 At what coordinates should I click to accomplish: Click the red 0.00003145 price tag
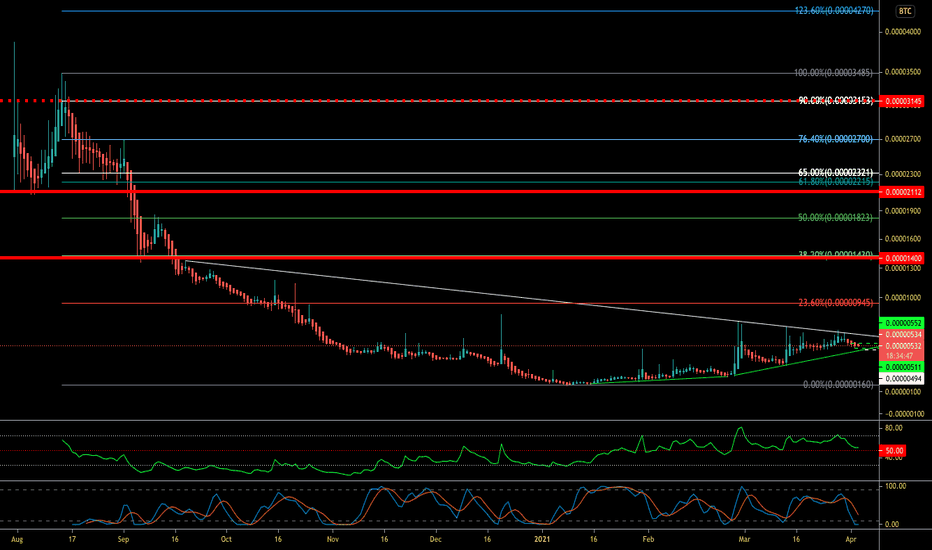pos(903,101)
